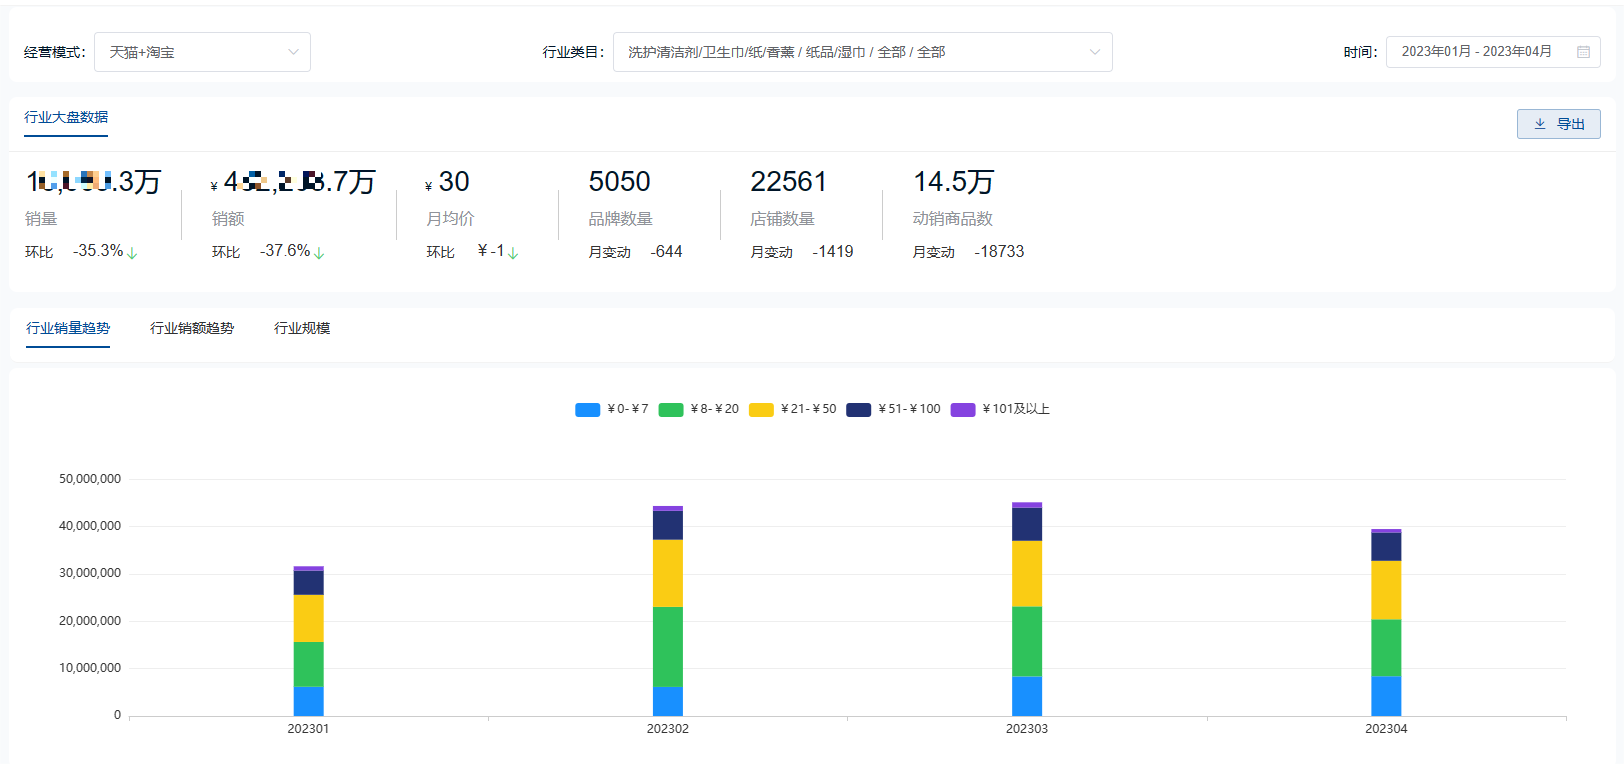Click the 销额 metric label
Viewport: 1624px width, 764px height.
[228, 219]
